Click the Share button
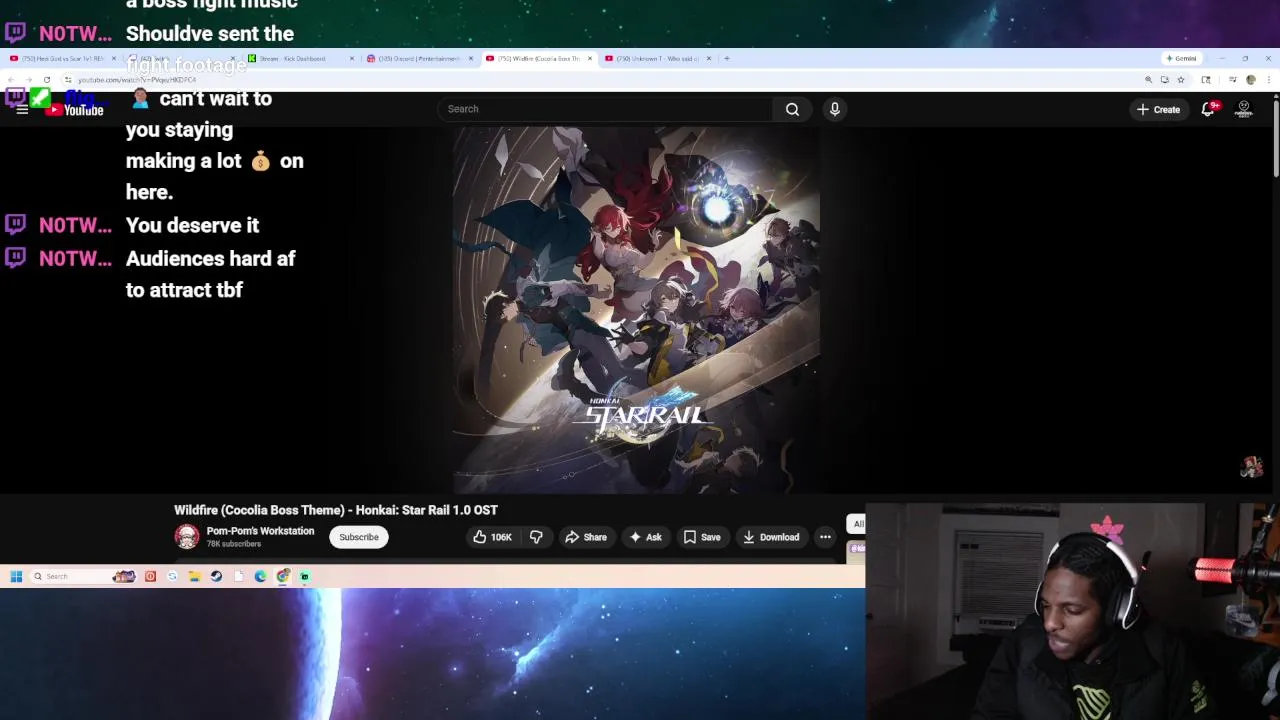This screenshot has width=1280, height=720. pyautogui.click(x=586, y=537)
